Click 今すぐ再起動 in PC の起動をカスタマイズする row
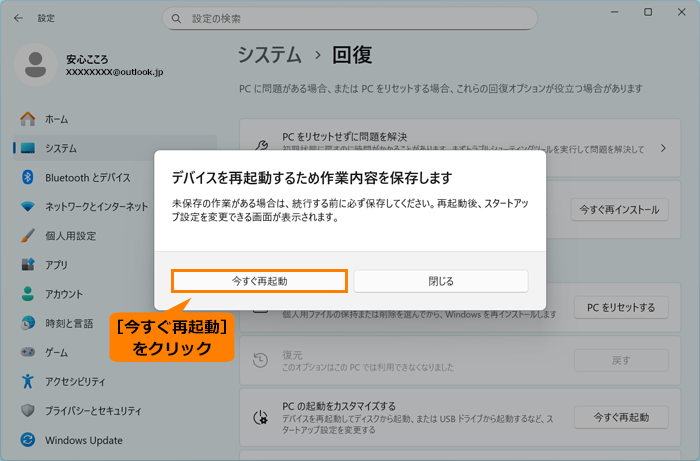 click(x=621, y=417)
